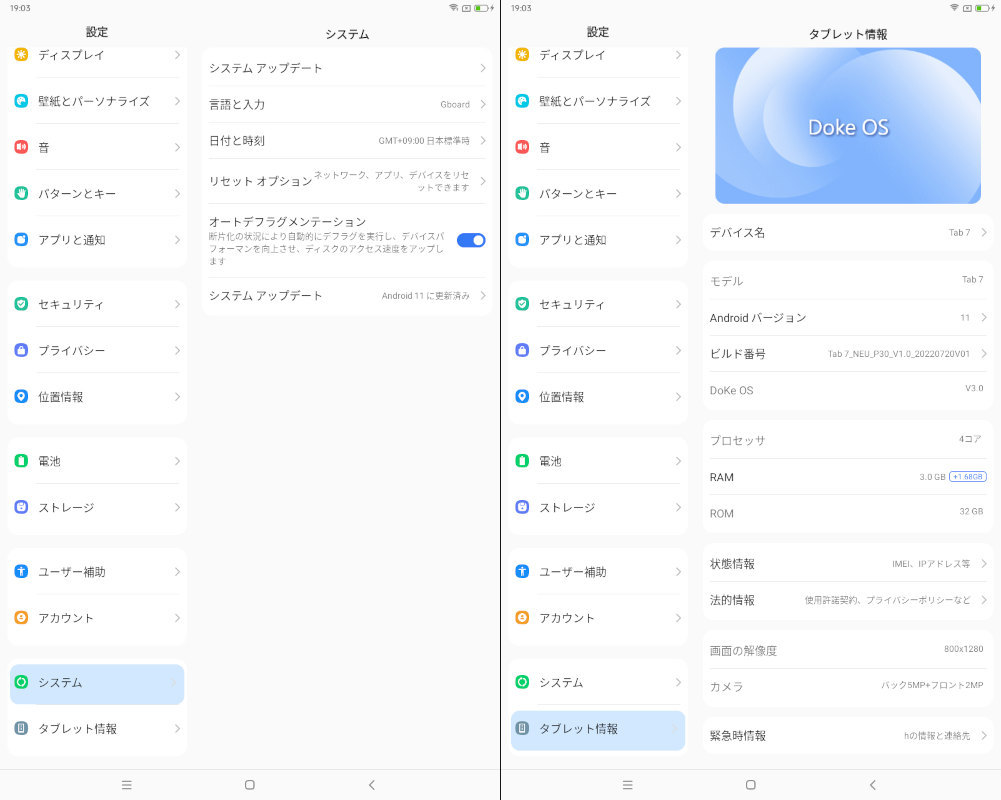Tap the recent apps icon on the left screen
The height and width of the screenshot is (800, 1001).
tap(126, 785)
